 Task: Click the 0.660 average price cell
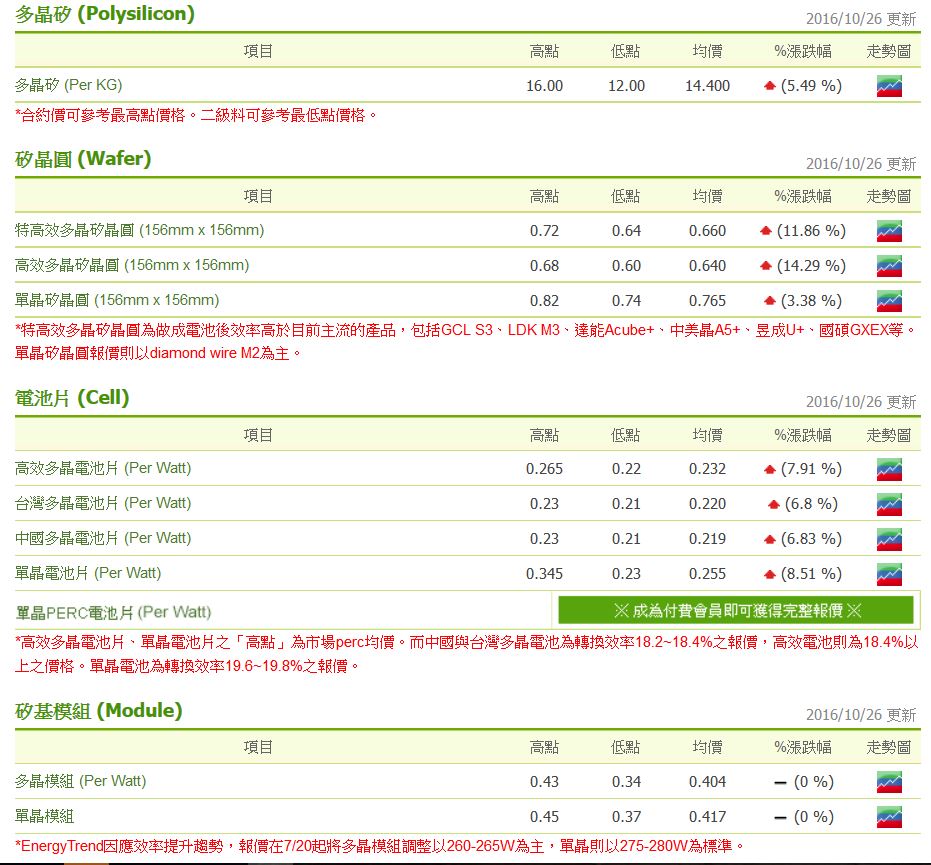point(707,231)
